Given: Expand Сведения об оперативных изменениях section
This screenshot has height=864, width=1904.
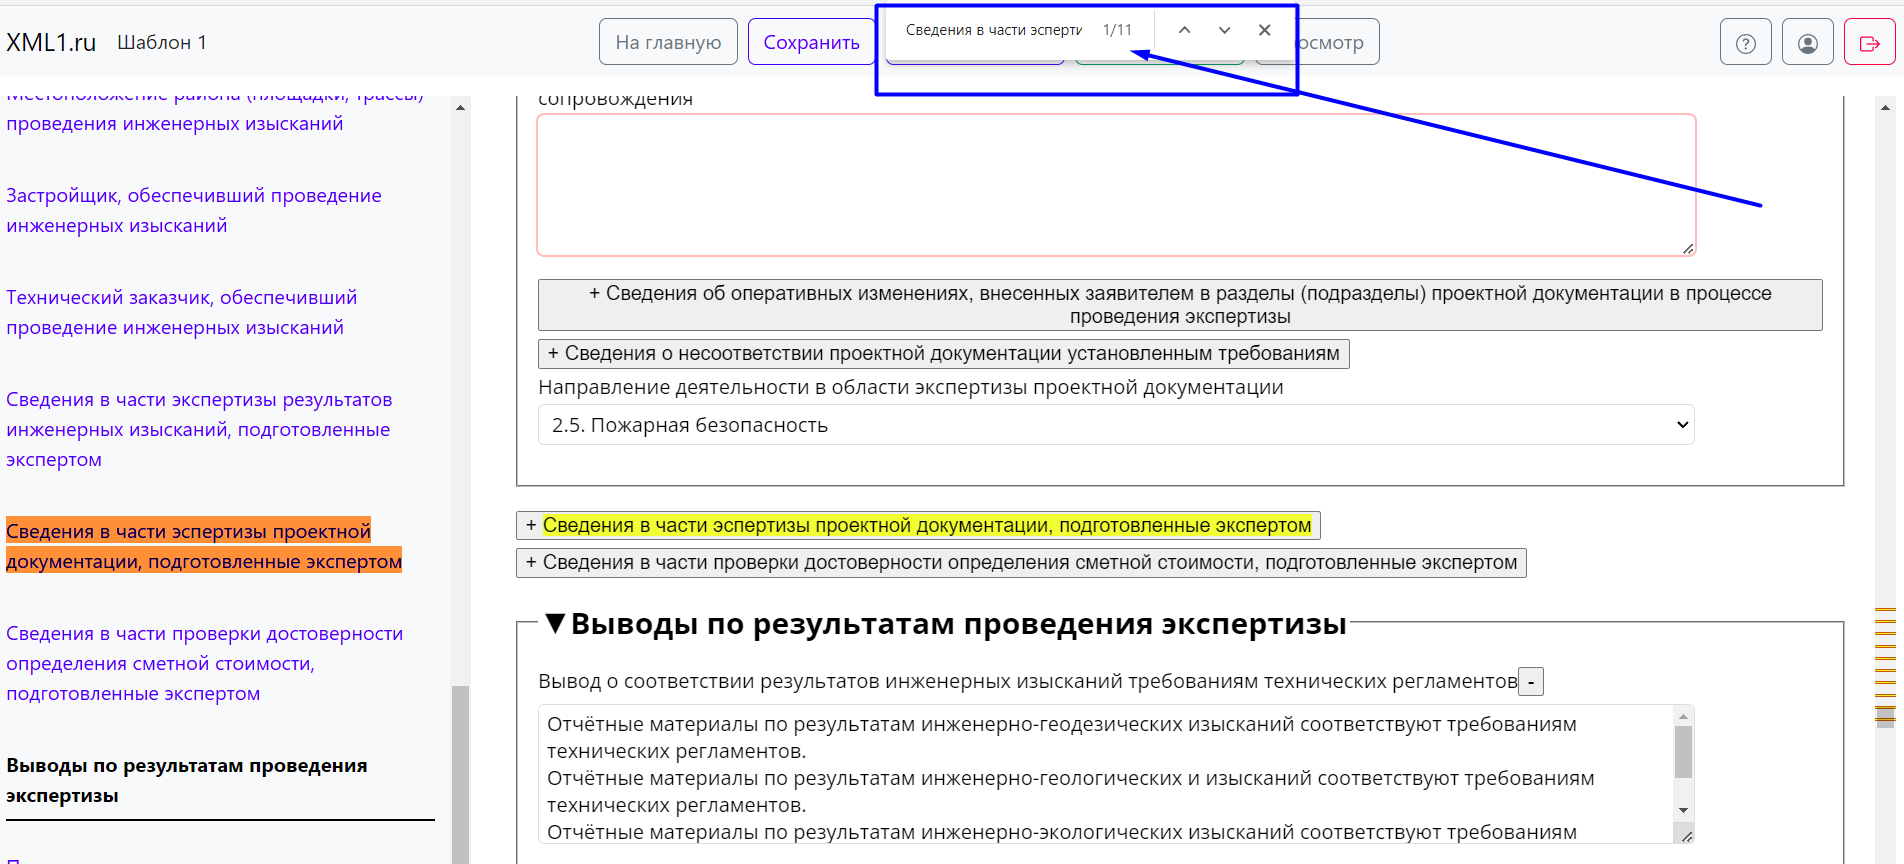Looking at the screenshot, I should (x=1179, y=305).
